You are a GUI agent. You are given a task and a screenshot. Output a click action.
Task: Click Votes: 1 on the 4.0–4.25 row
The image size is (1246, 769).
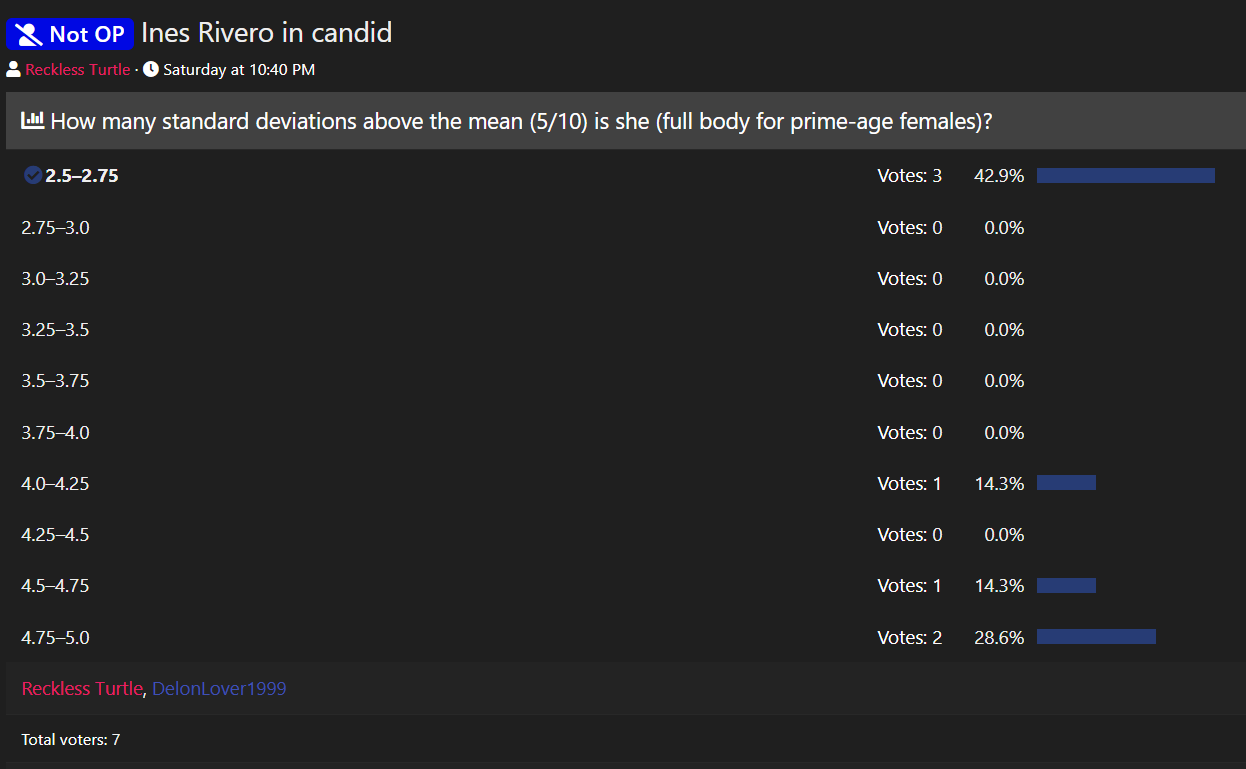909,484
